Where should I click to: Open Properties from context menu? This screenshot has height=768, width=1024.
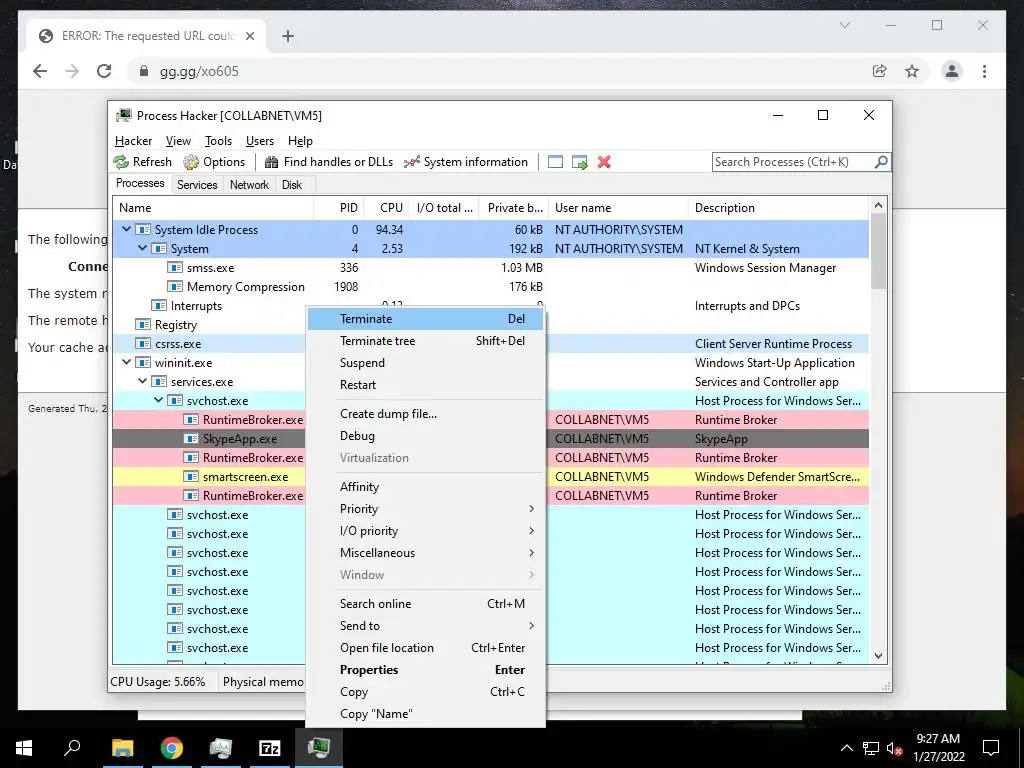425,670
